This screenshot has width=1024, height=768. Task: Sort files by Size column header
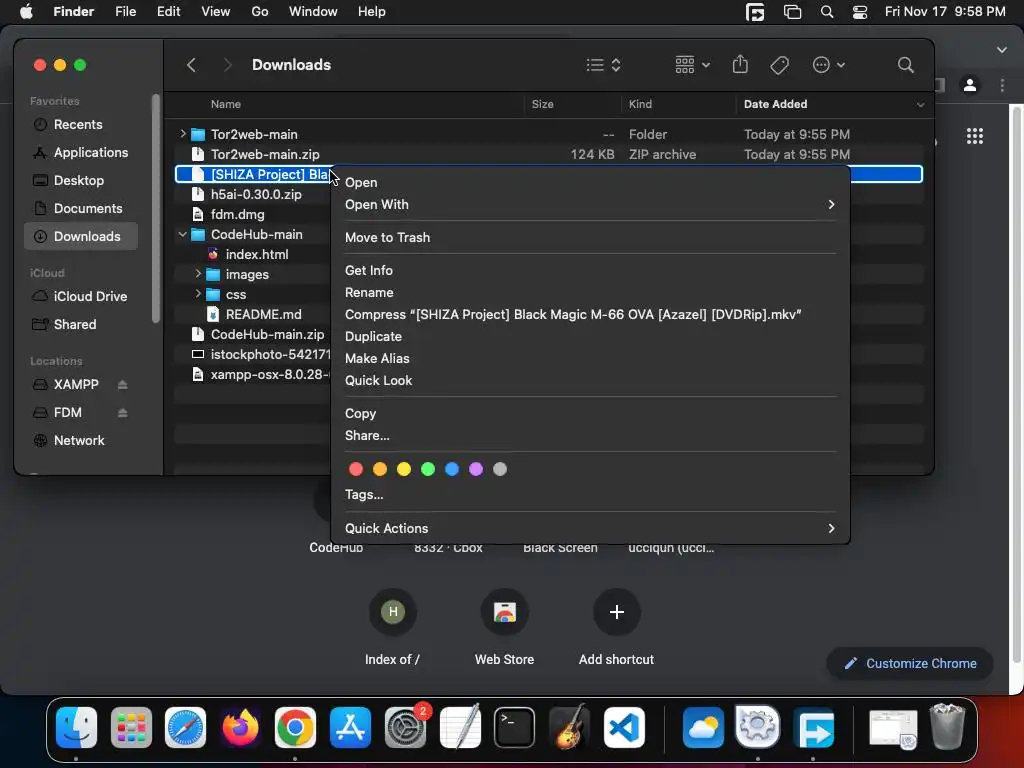pos(542,104)
